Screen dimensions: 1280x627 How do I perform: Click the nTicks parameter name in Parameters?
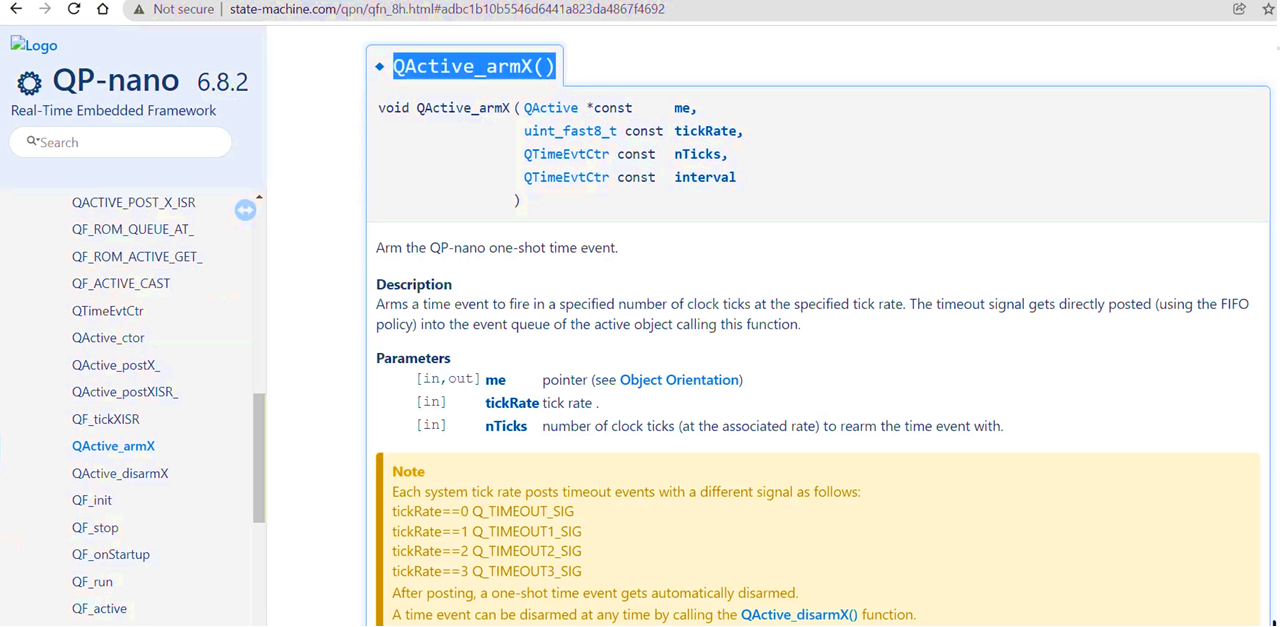point(506,426)
